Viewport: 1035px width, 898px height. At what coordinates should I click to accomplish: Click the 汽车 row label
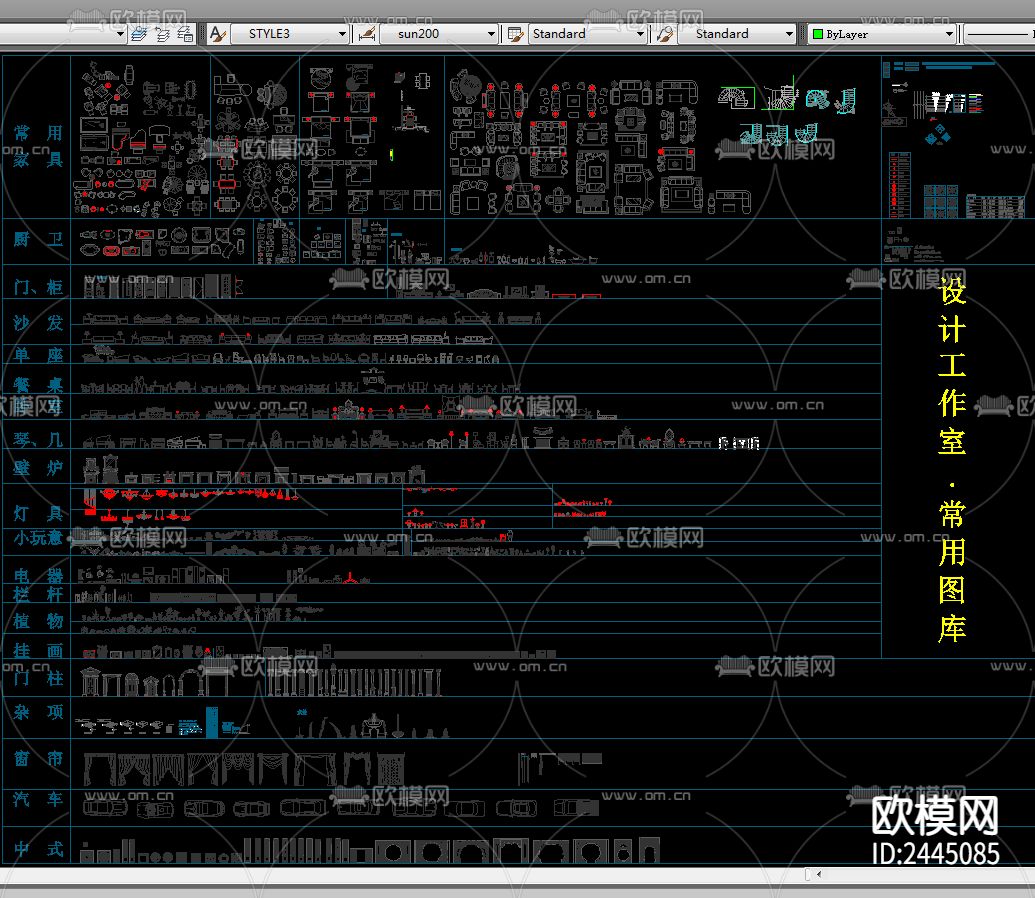pyautogui.click(x=38, y=800)
